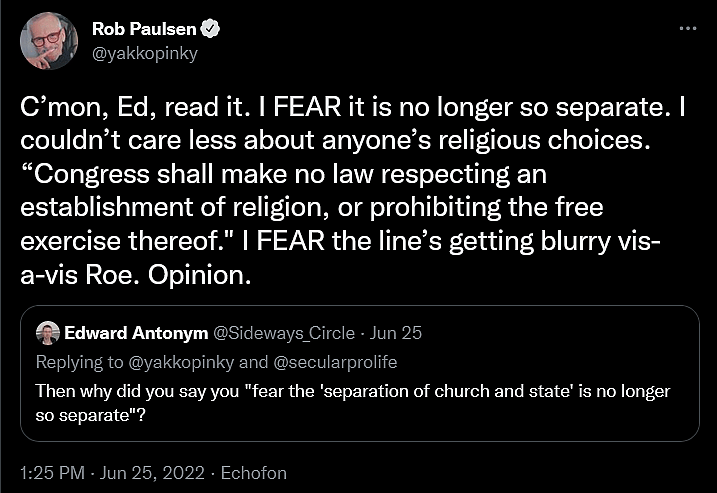Open the three-dot more options menu

(x=687, y=29)
